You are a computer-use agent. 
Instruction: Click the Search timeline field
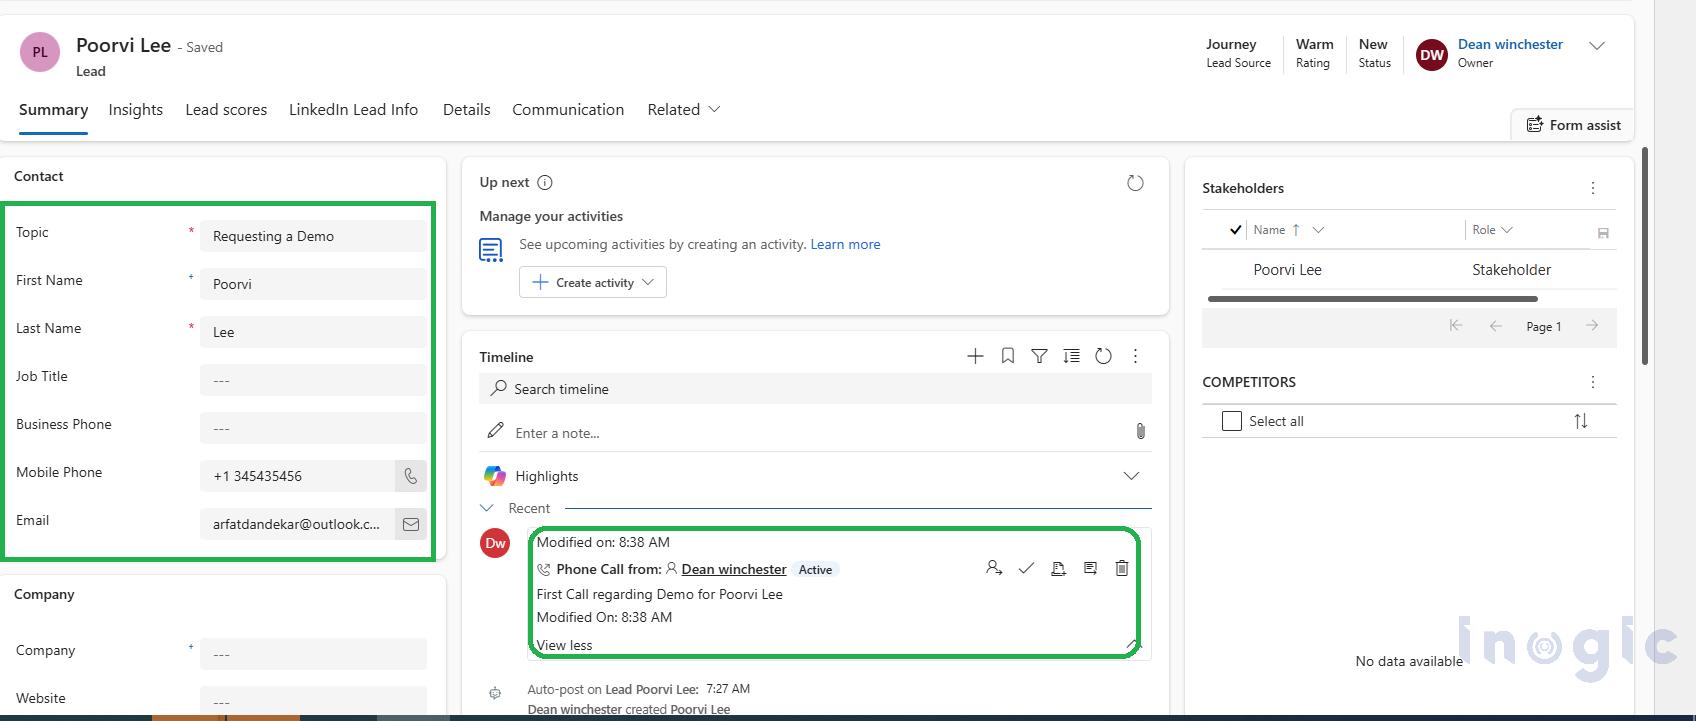815,389
